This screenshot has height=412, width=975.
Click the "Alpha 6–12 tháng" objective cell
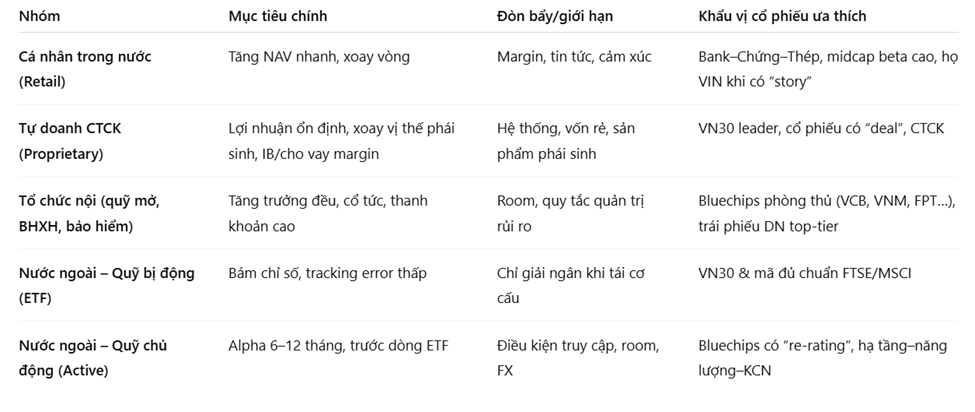(338, 346)
